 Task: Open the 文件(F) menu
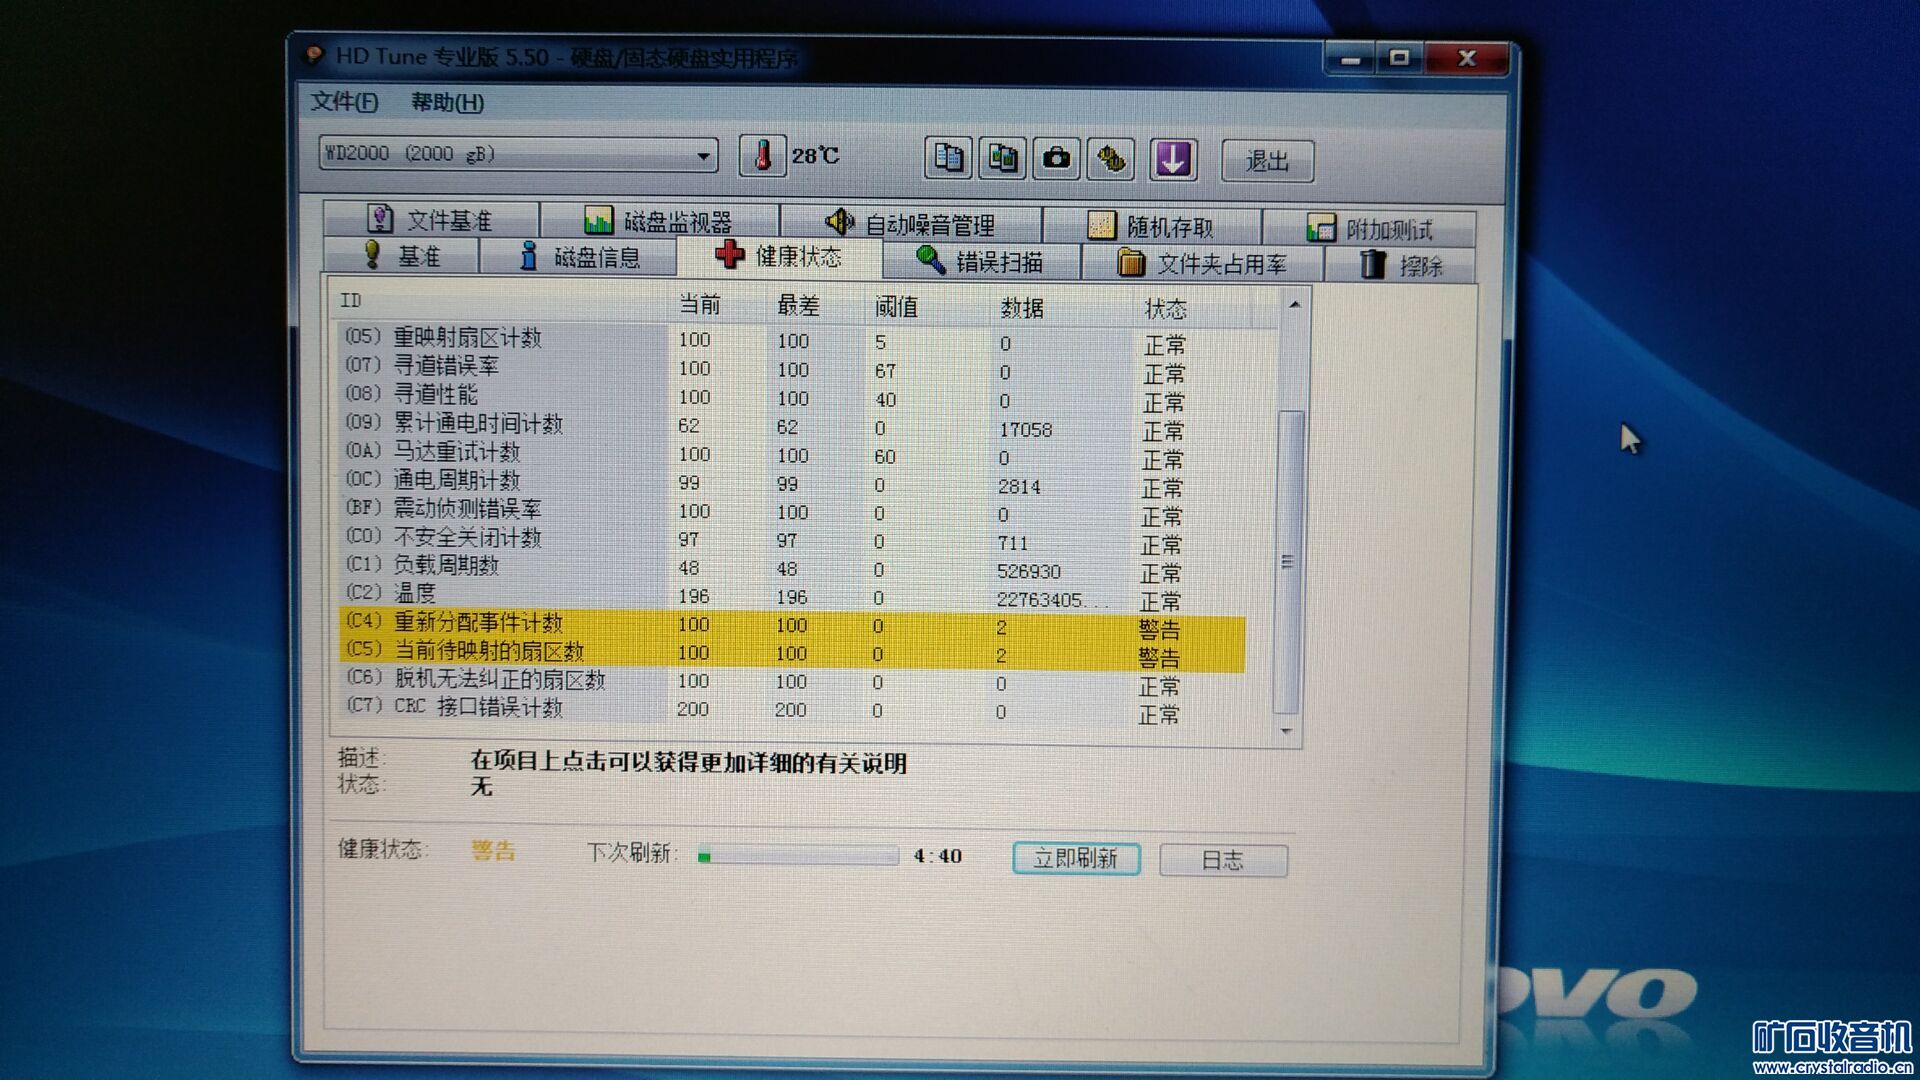pyautogui.click(x=344, y=102)
